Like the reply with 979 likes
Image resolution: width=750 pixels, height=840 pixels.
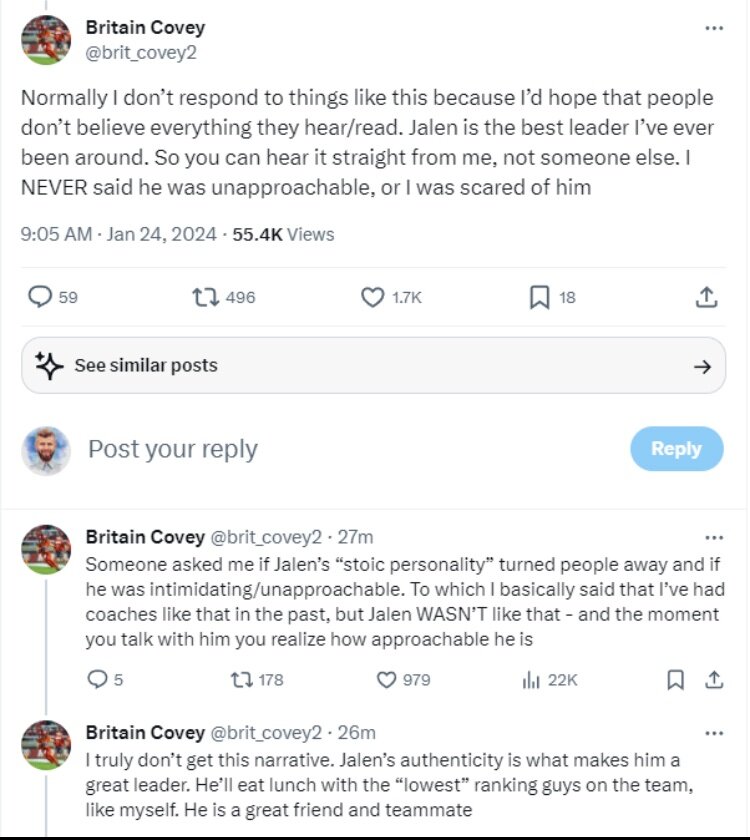click(x=387, y=679)
